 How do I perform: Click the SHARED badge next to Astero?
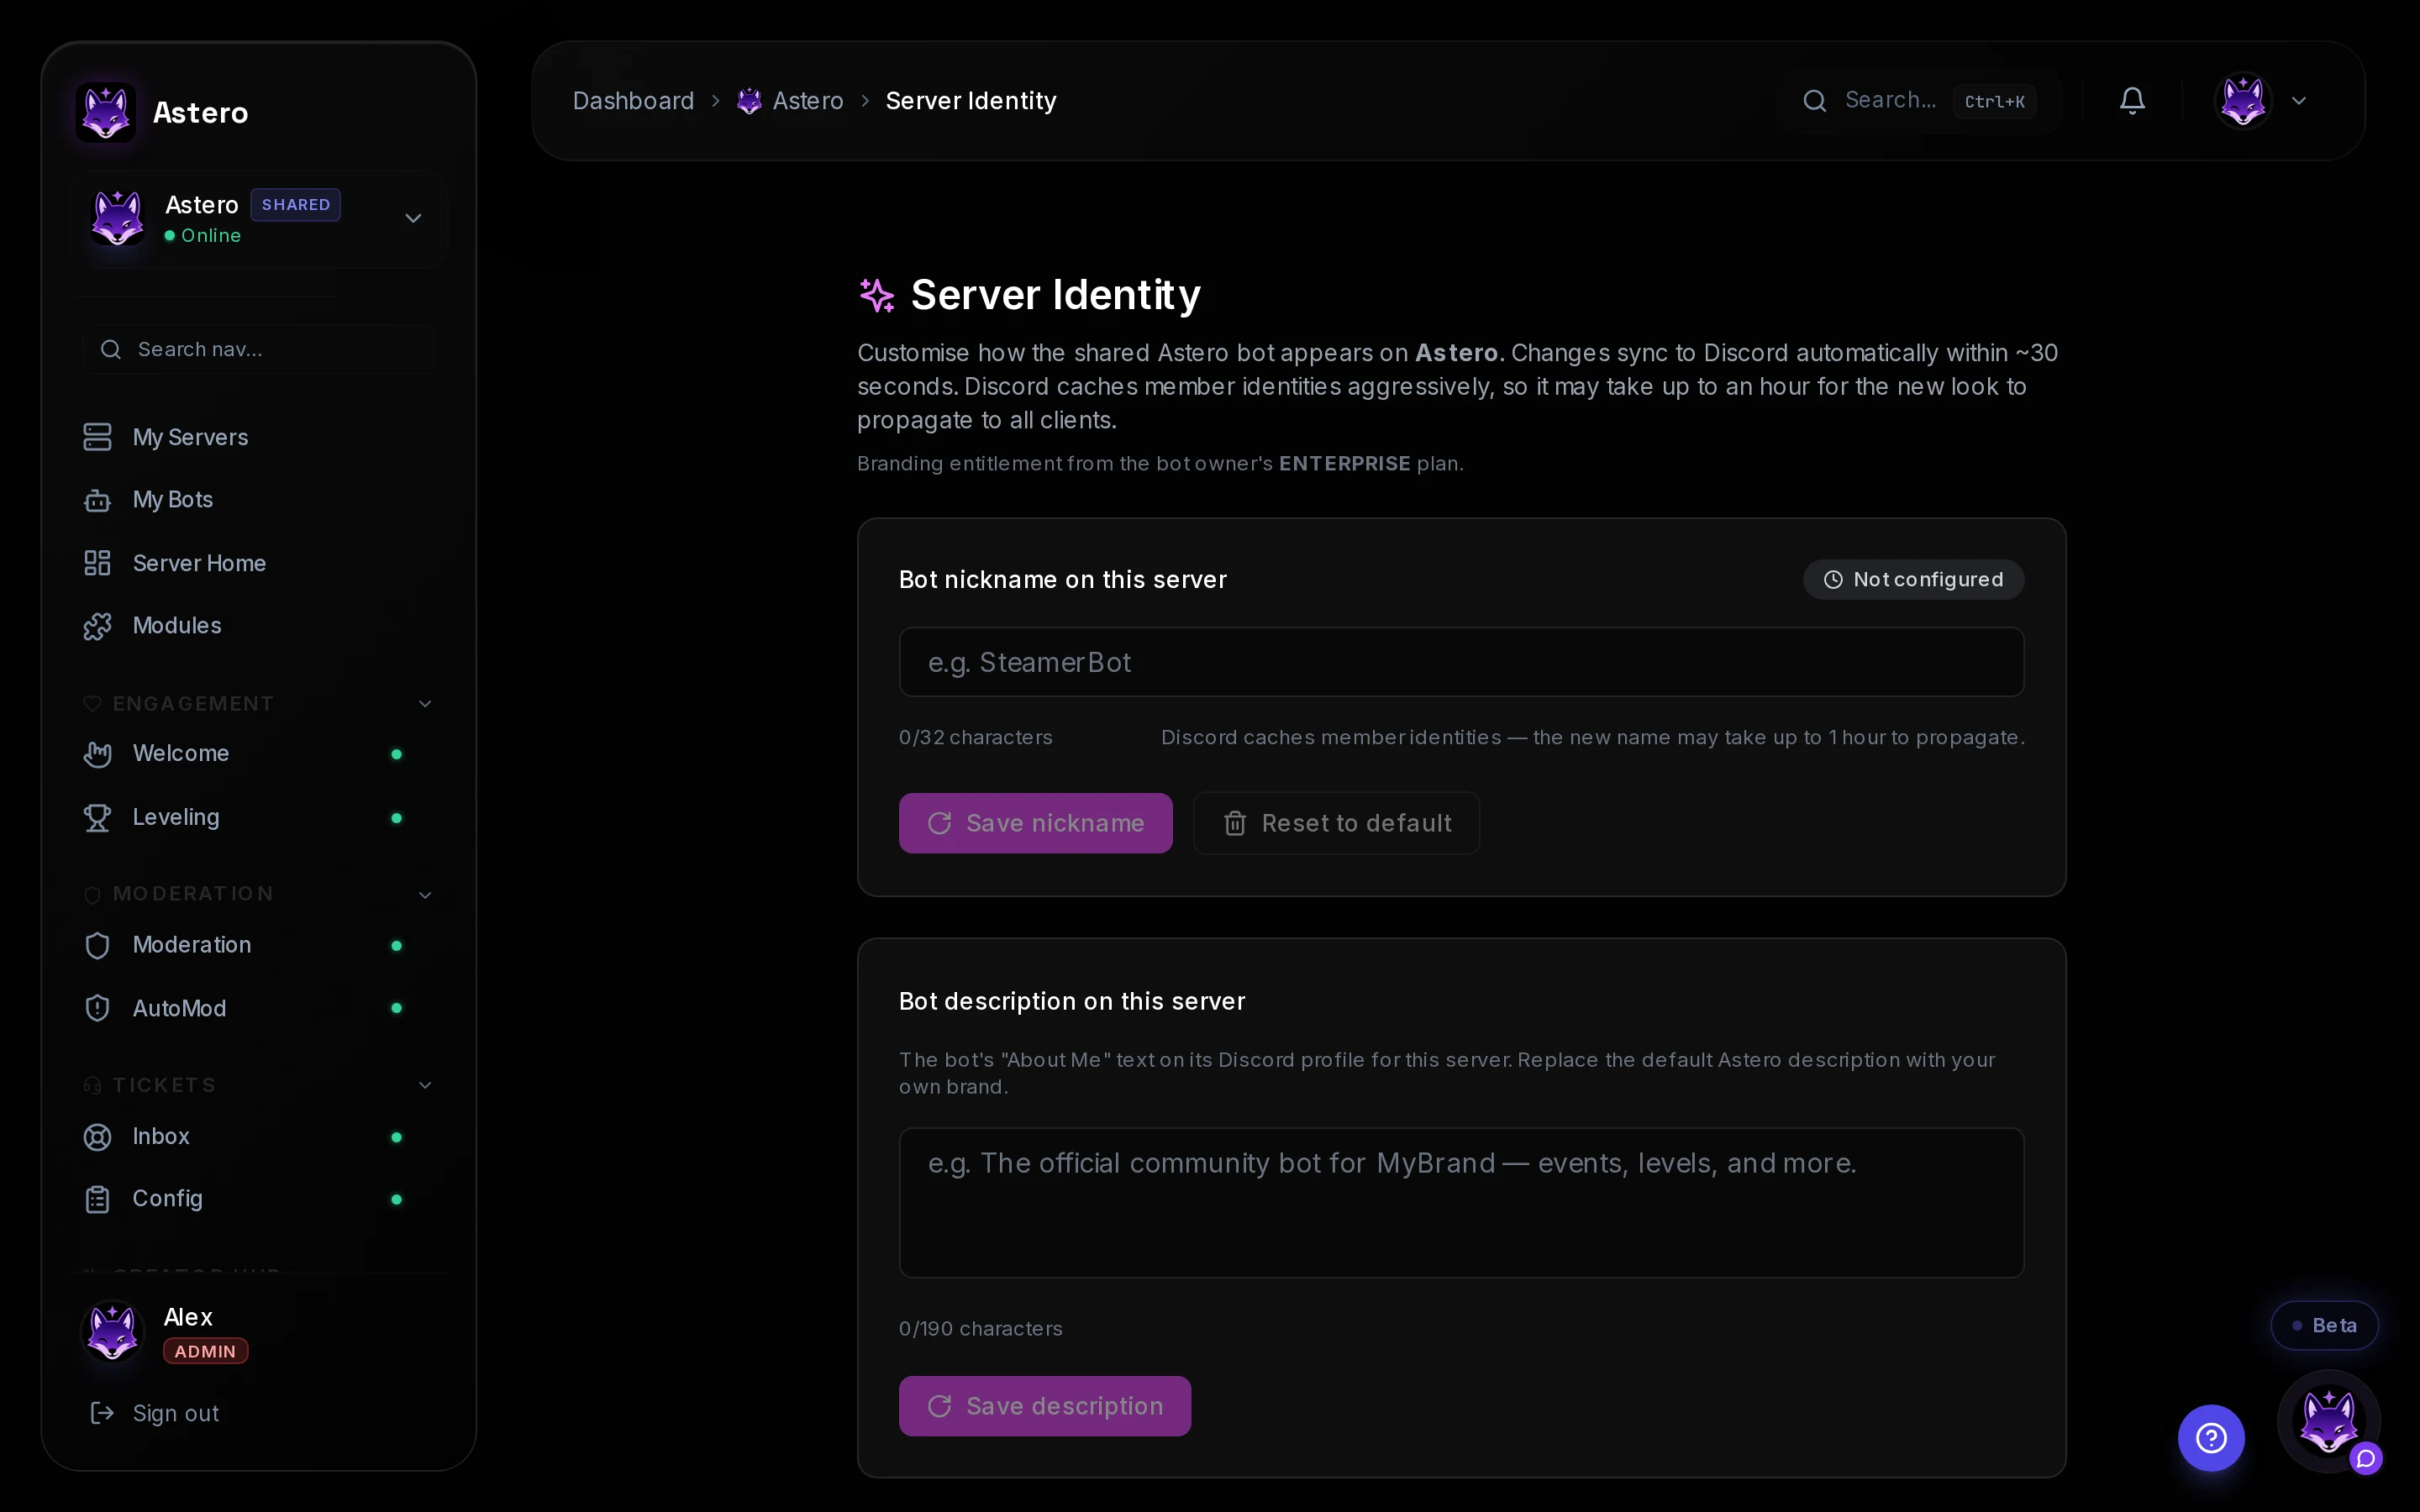point(295,205)
